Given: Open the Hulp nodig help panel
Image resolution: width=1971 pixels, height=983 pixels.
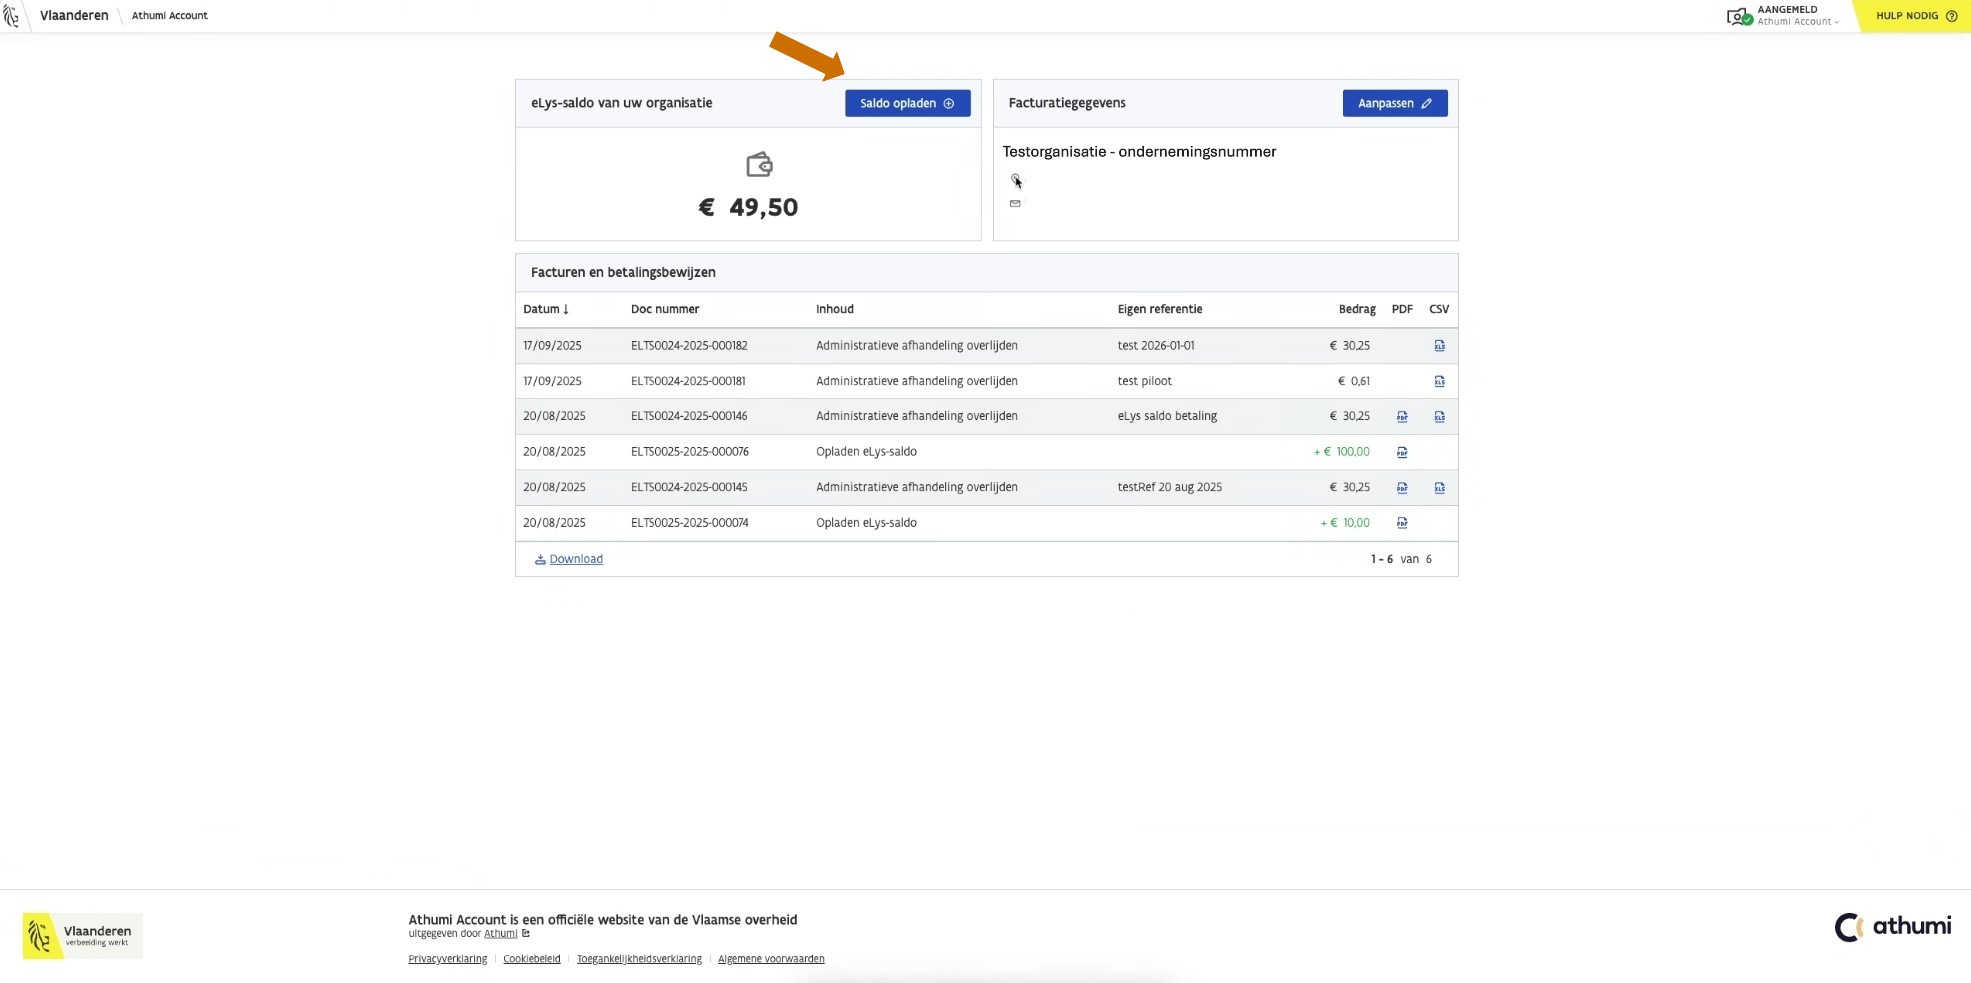Looking at the screenshot, I should click(x=1915, y=16).
